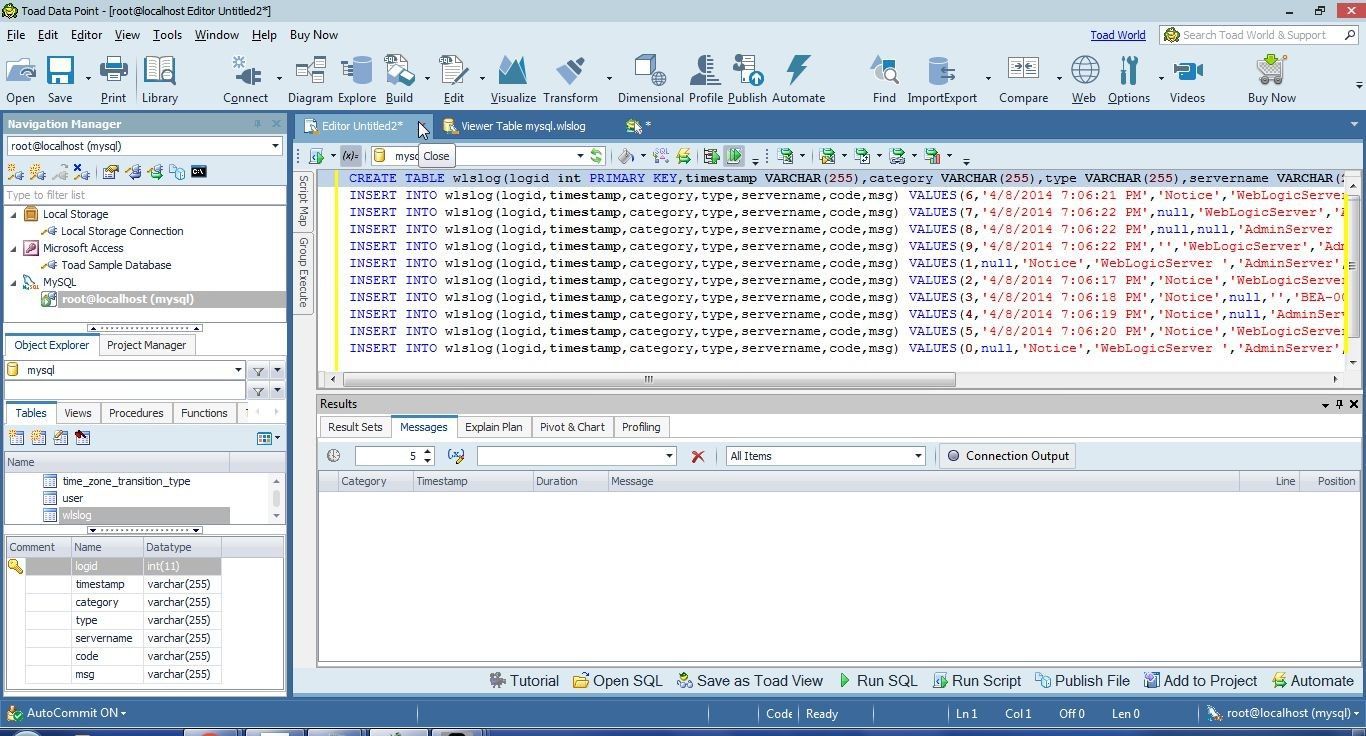
Task: Click the editor horizontal scrollbar
Action: point(649,379)
